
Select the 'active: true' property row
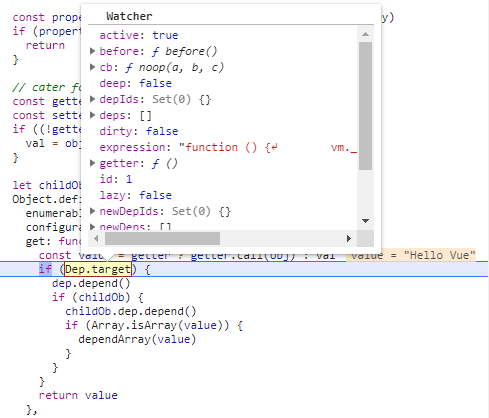coord(139,35)
